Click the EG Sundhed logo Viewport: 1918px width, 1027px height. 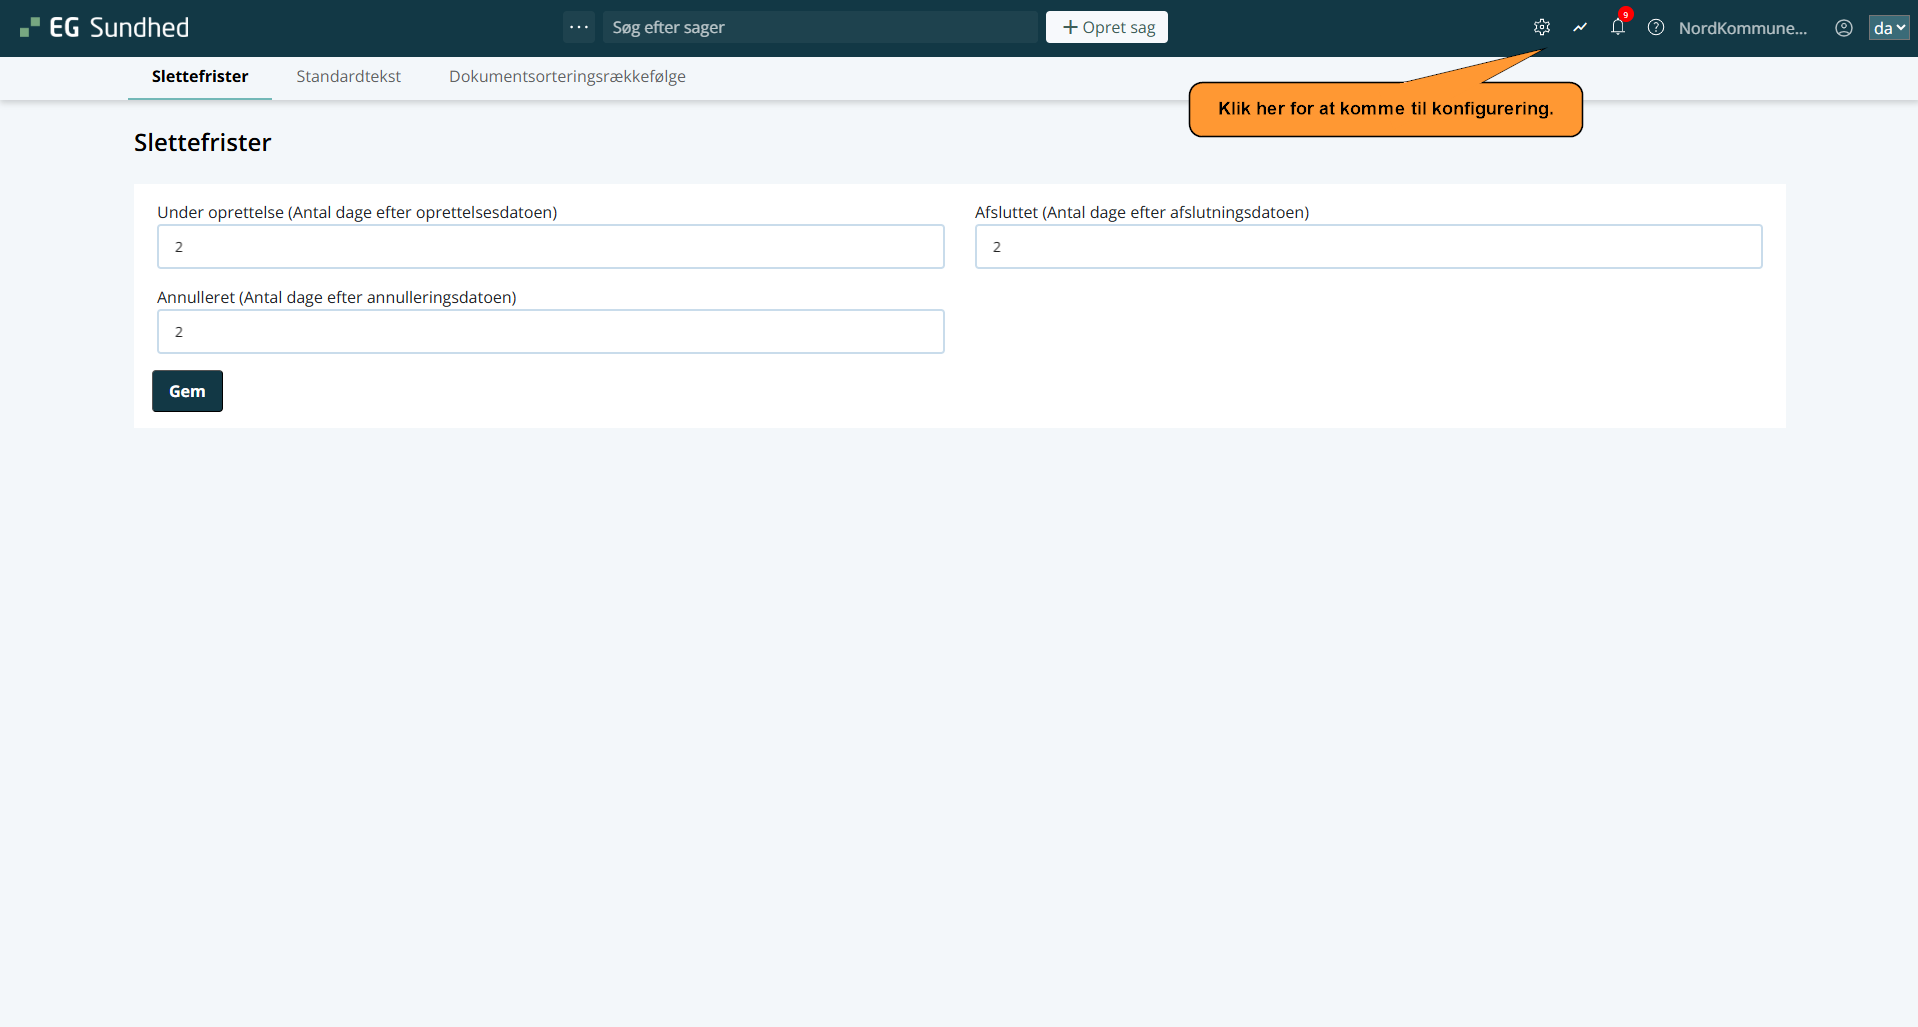105,28
